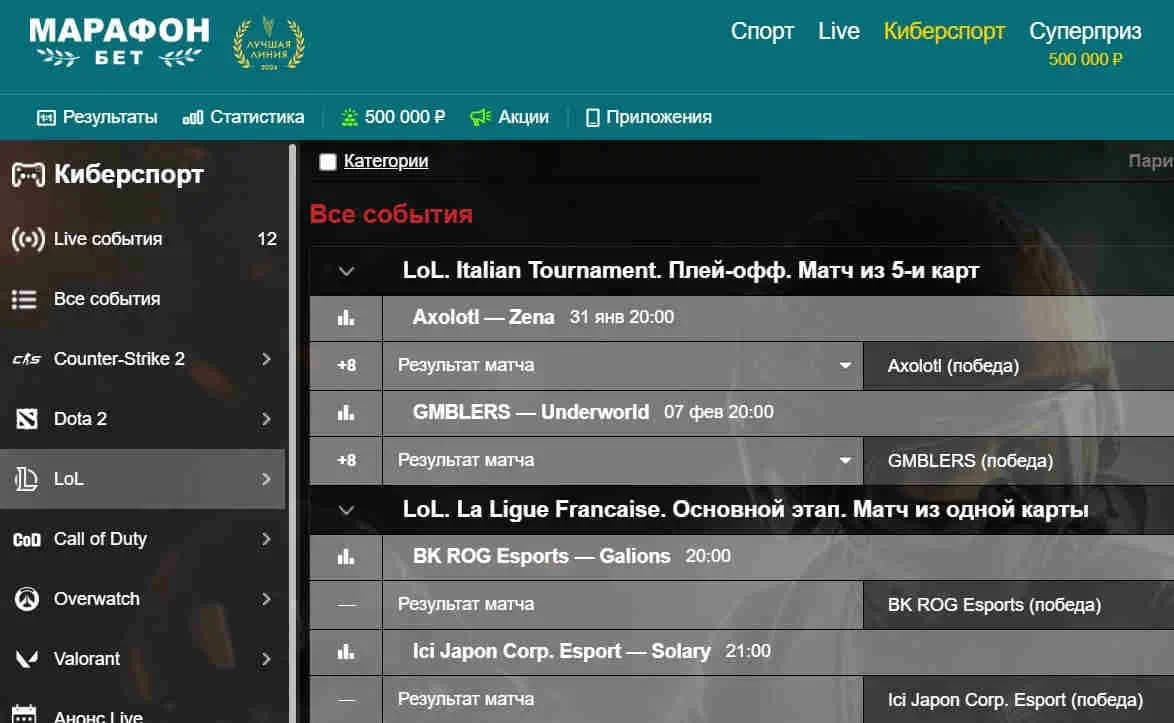Select the Ici Japon Corp. Esport (победа) cell
This screenshot has width=1174, height=723.
coord(1018,700)
